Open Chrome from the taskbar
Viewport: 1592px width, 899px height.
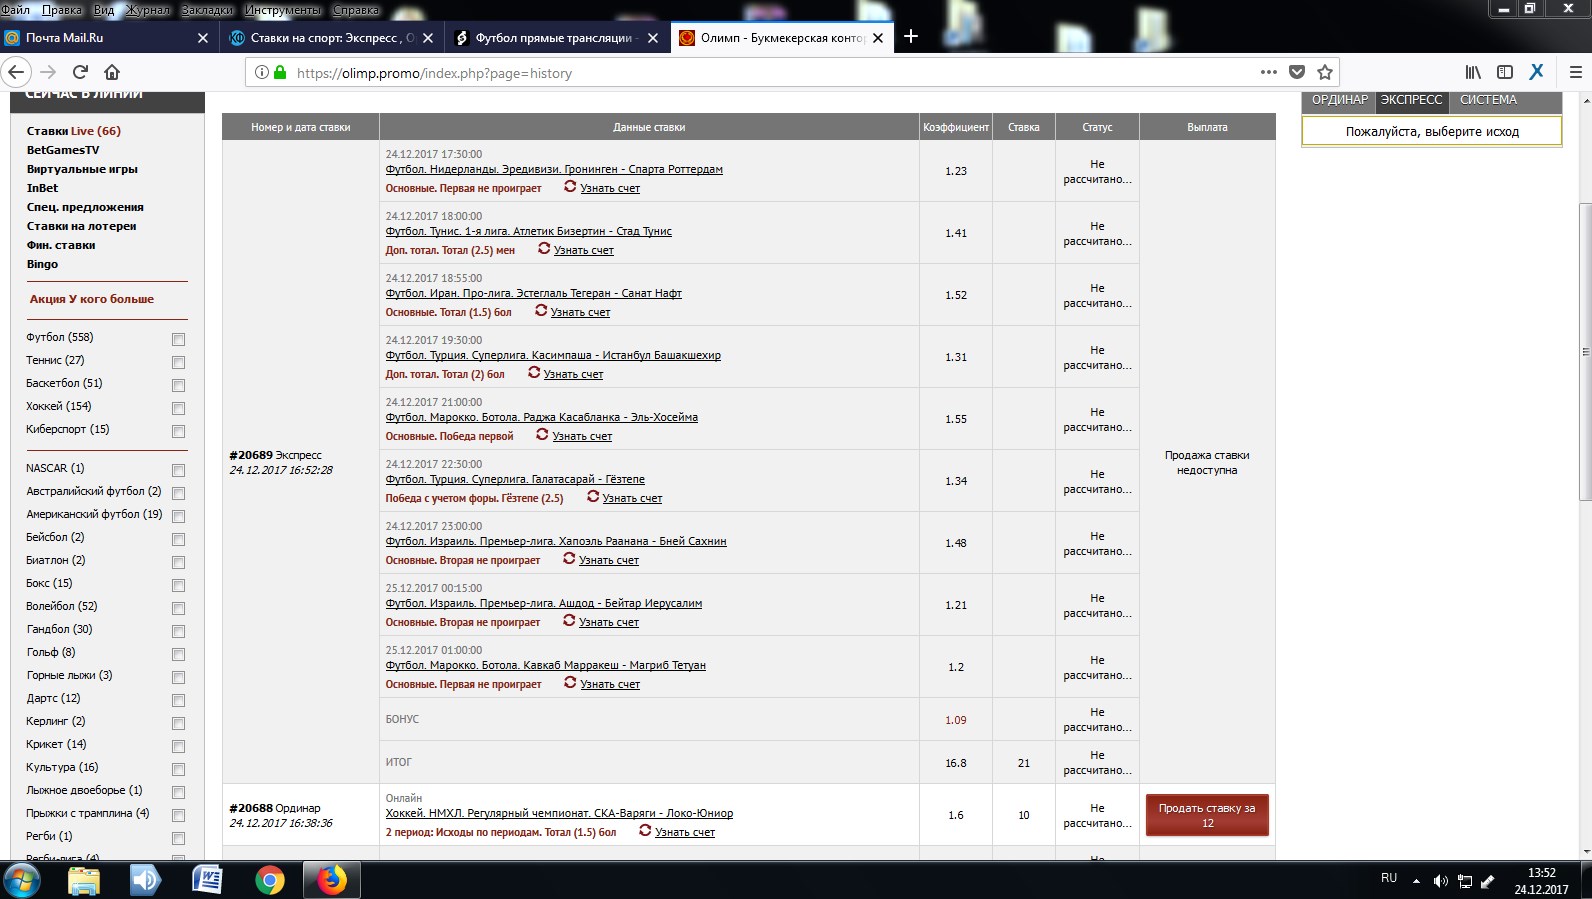tap(269, 880)
